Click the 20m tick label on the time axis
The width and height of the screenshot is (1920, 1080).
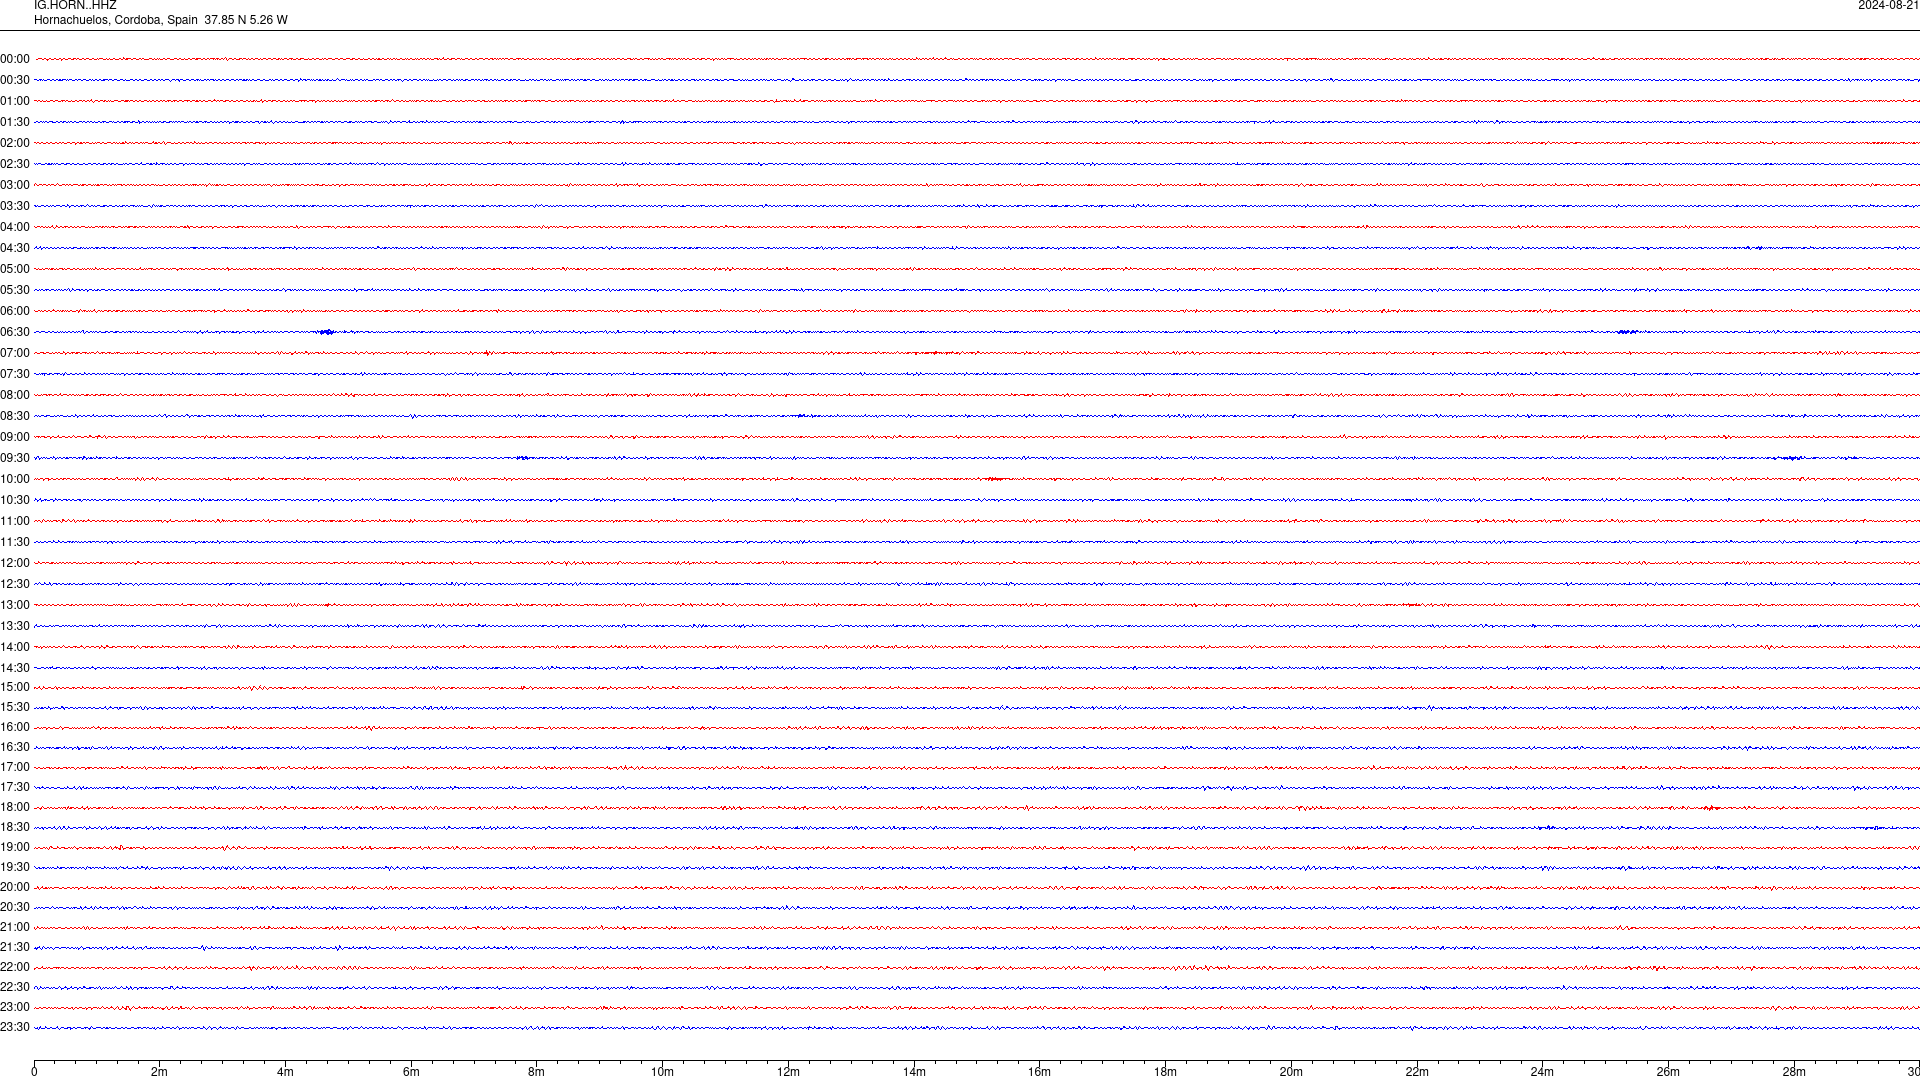click(x=1291, y=1072)
